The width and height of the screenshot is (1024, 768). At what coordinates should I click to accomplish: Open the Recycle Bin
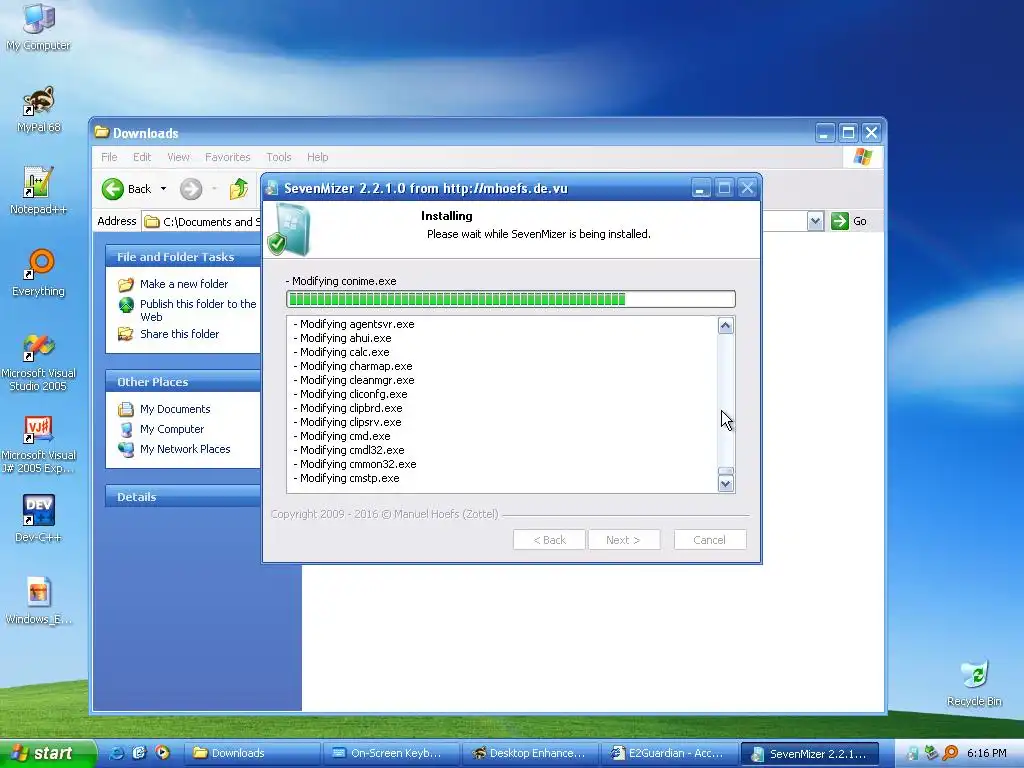coord(974,683)
